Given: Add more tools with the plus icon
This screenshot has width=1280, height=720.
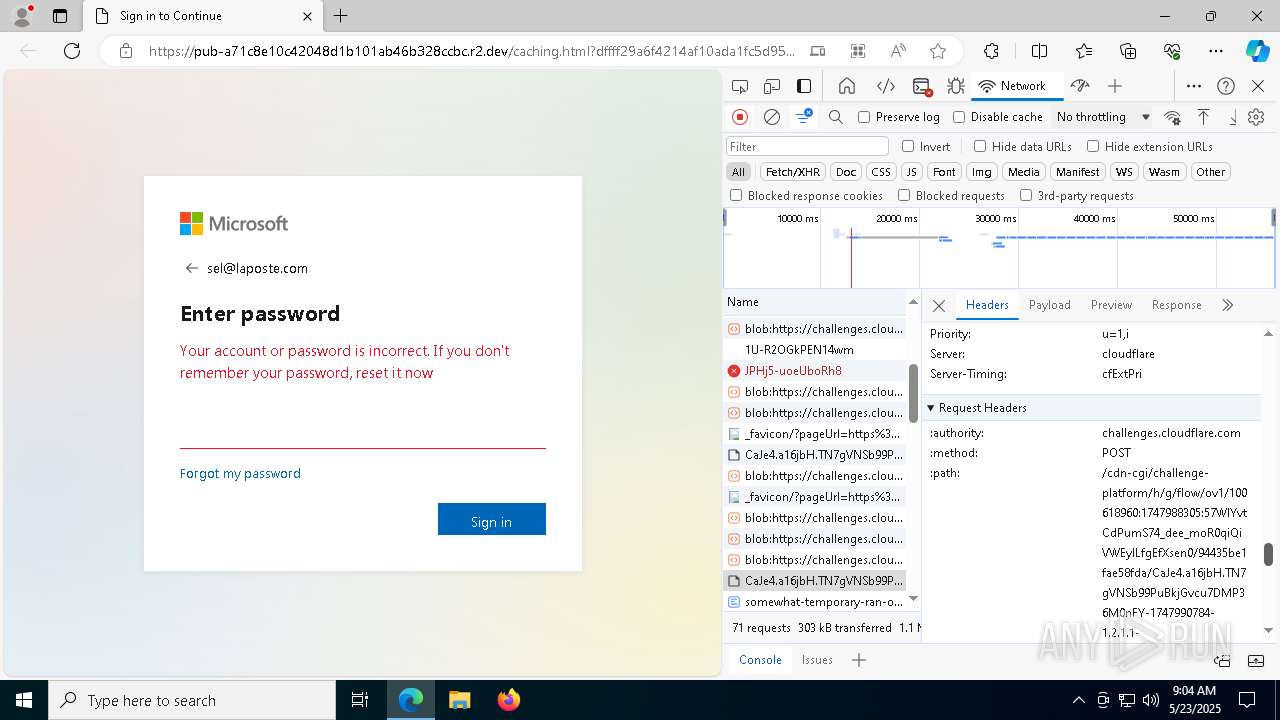Looking at the screenshot, I should pos(1115,86).
